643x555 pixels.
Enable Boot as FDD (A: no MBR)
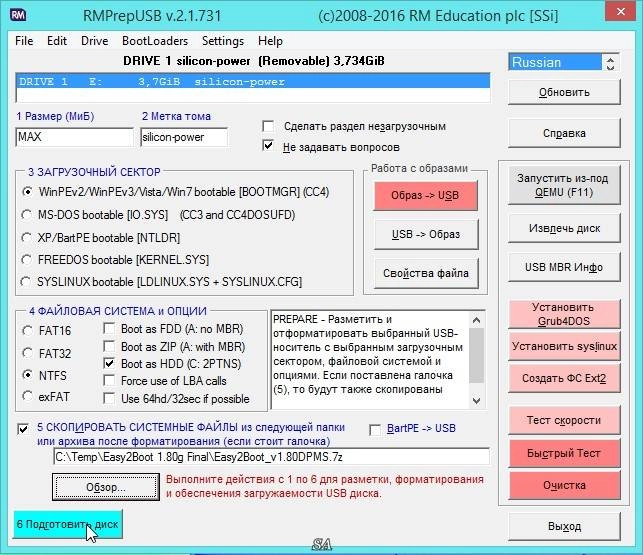[109, 329]
